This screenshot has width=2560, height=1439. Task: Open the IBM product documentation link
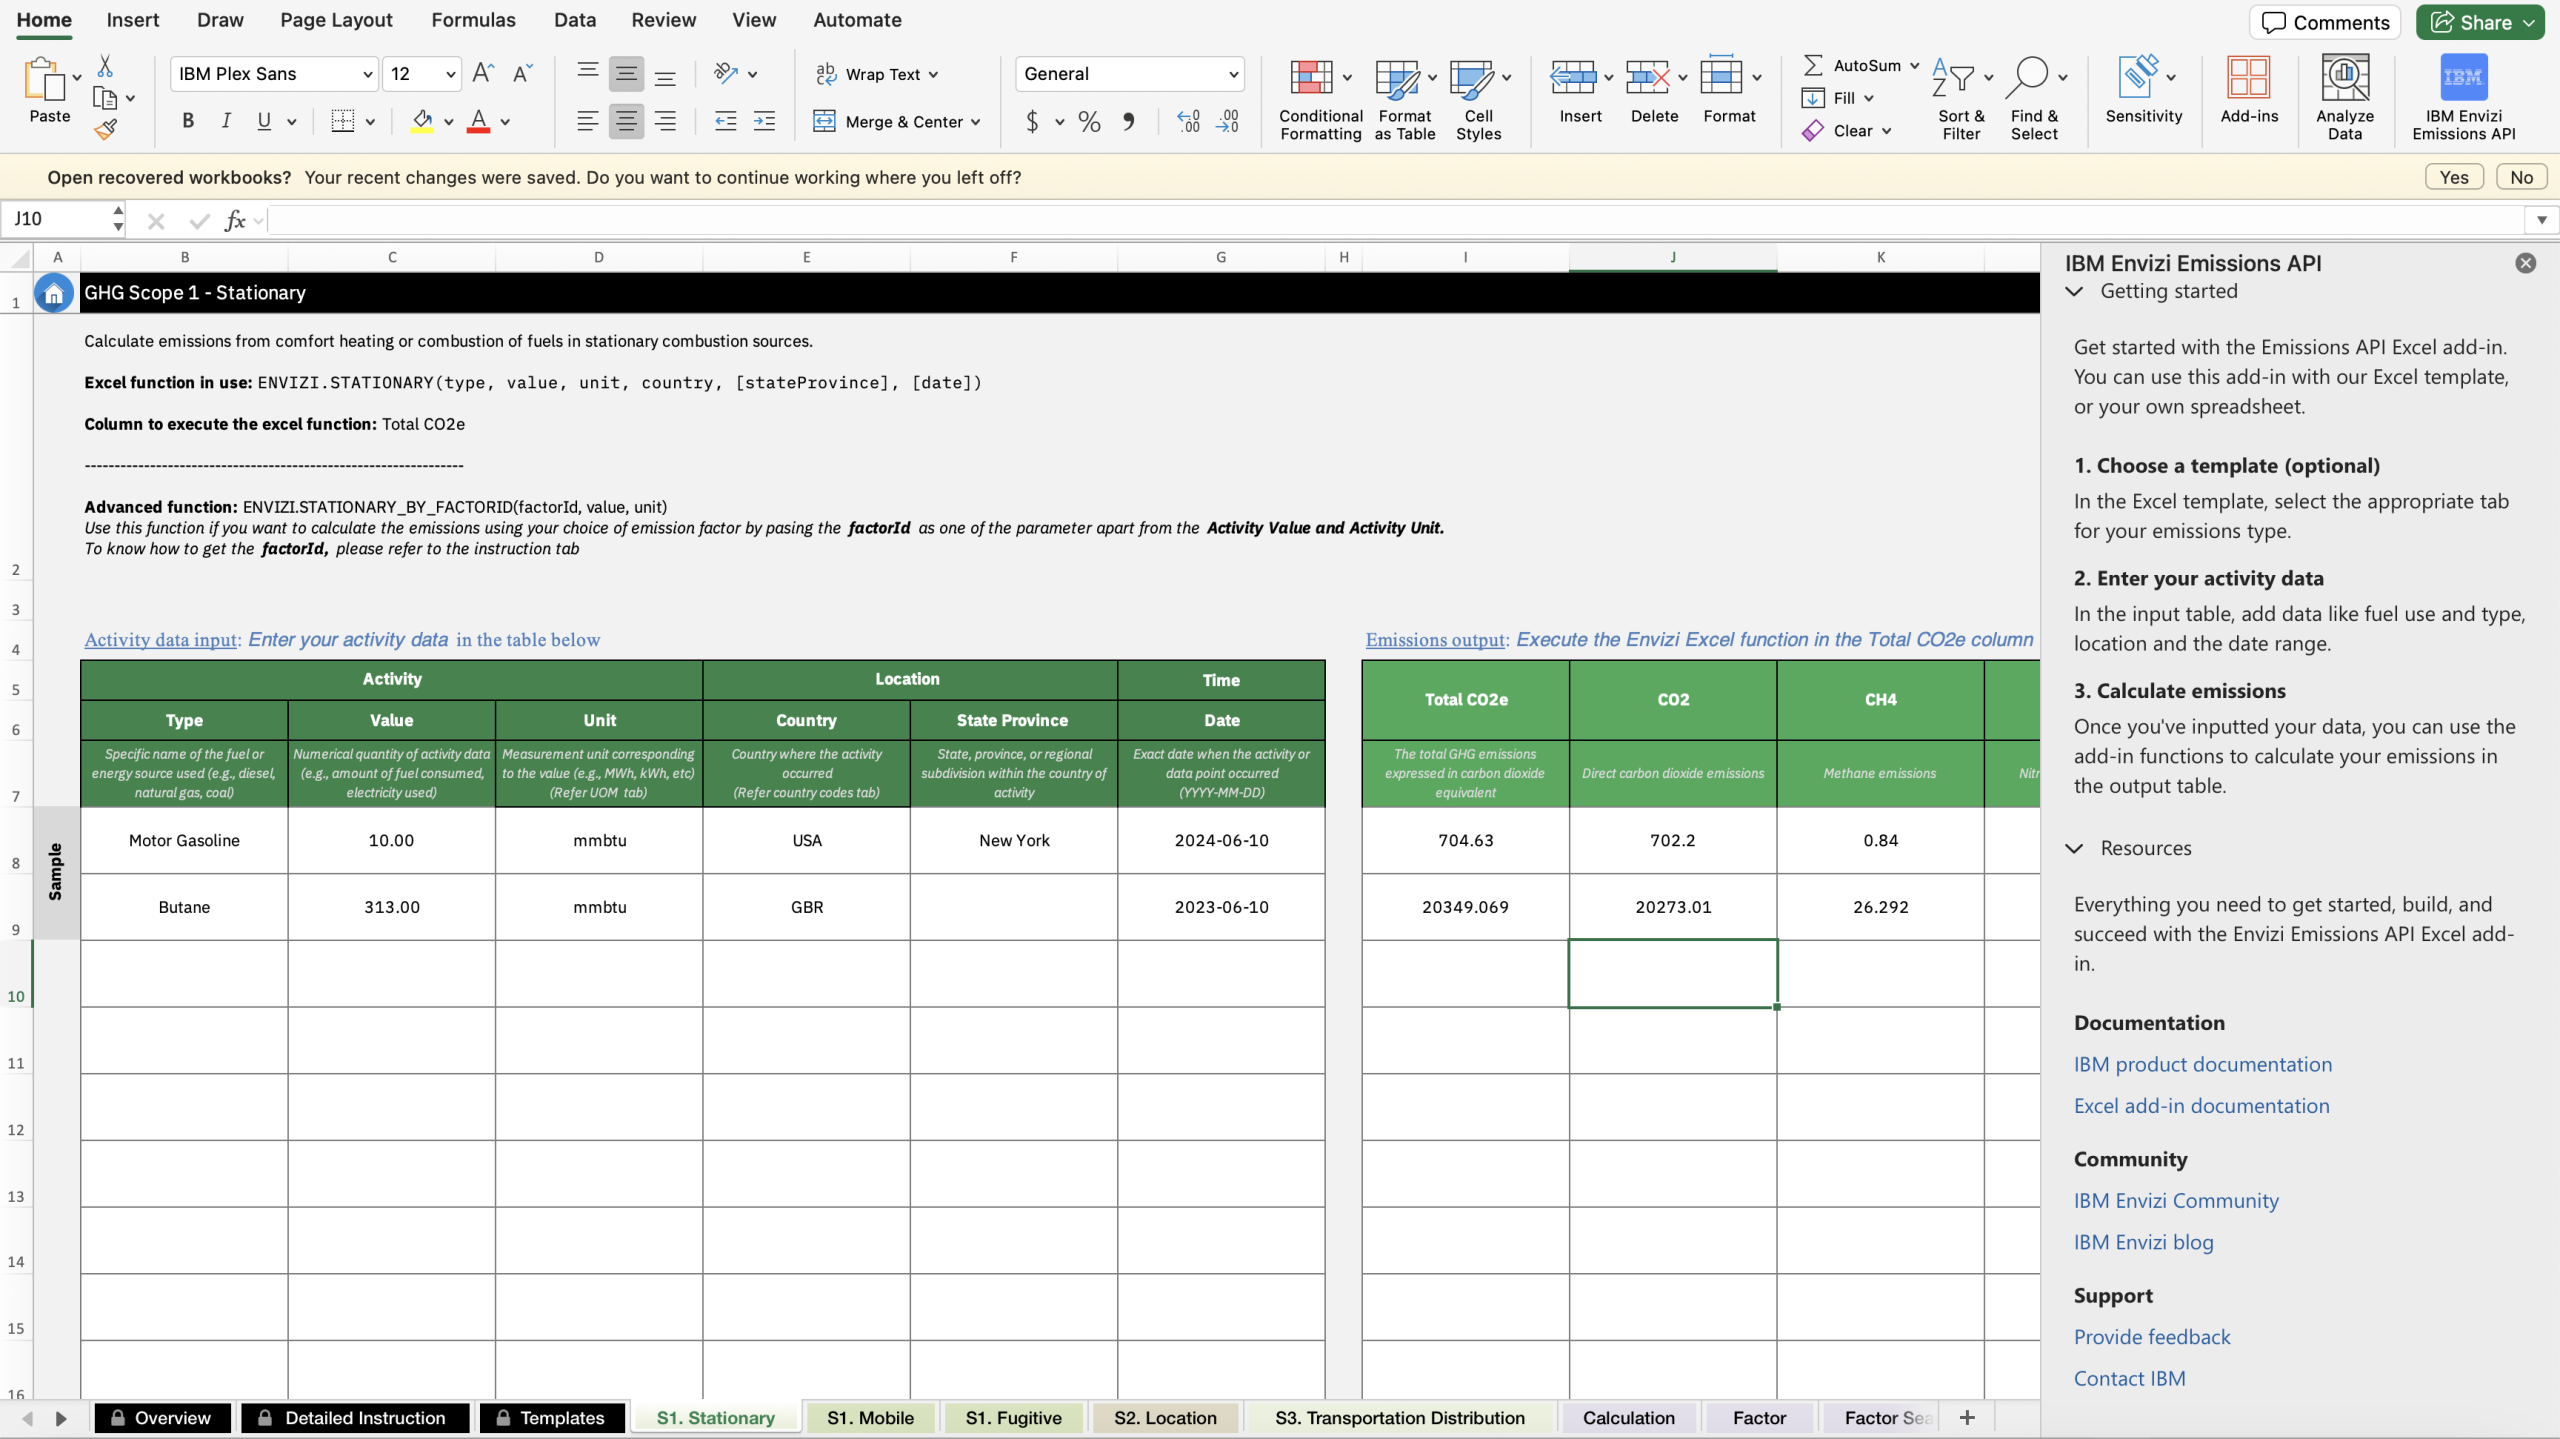[x=2202, y=1065]
